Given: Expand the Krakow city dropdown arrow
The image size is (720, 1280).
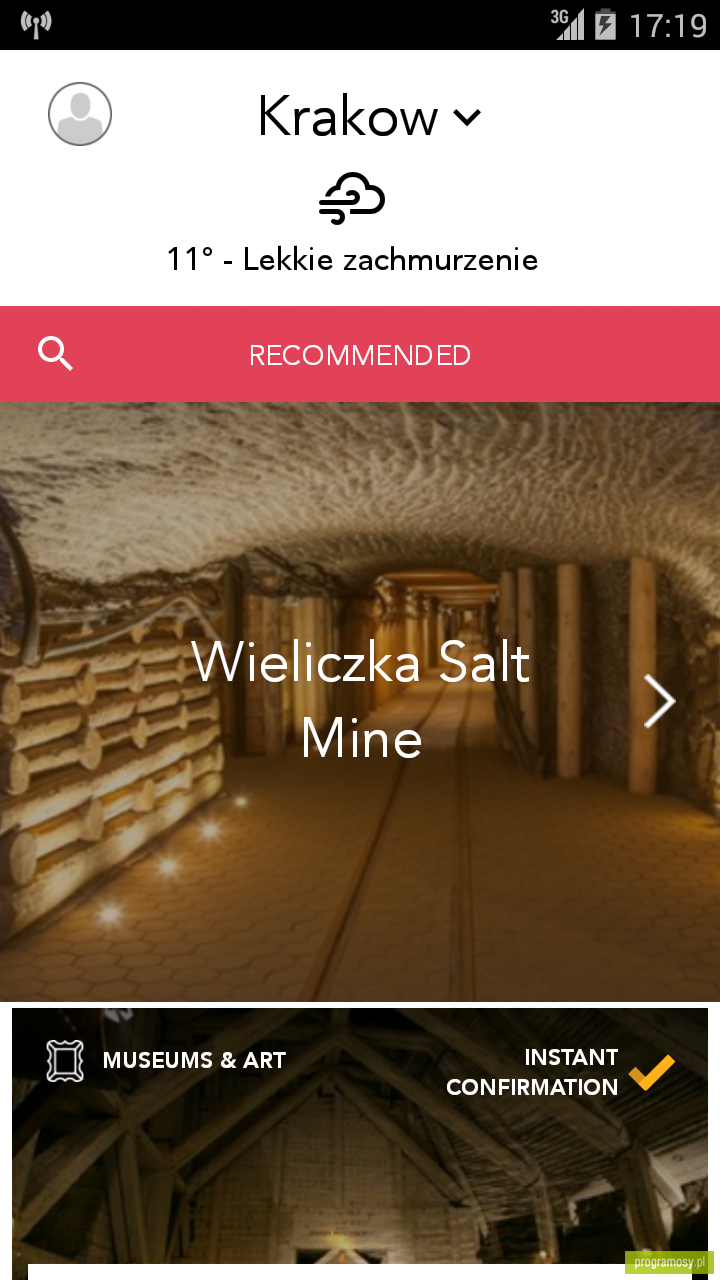Looking at the screenshot, I should click(467, 118).
